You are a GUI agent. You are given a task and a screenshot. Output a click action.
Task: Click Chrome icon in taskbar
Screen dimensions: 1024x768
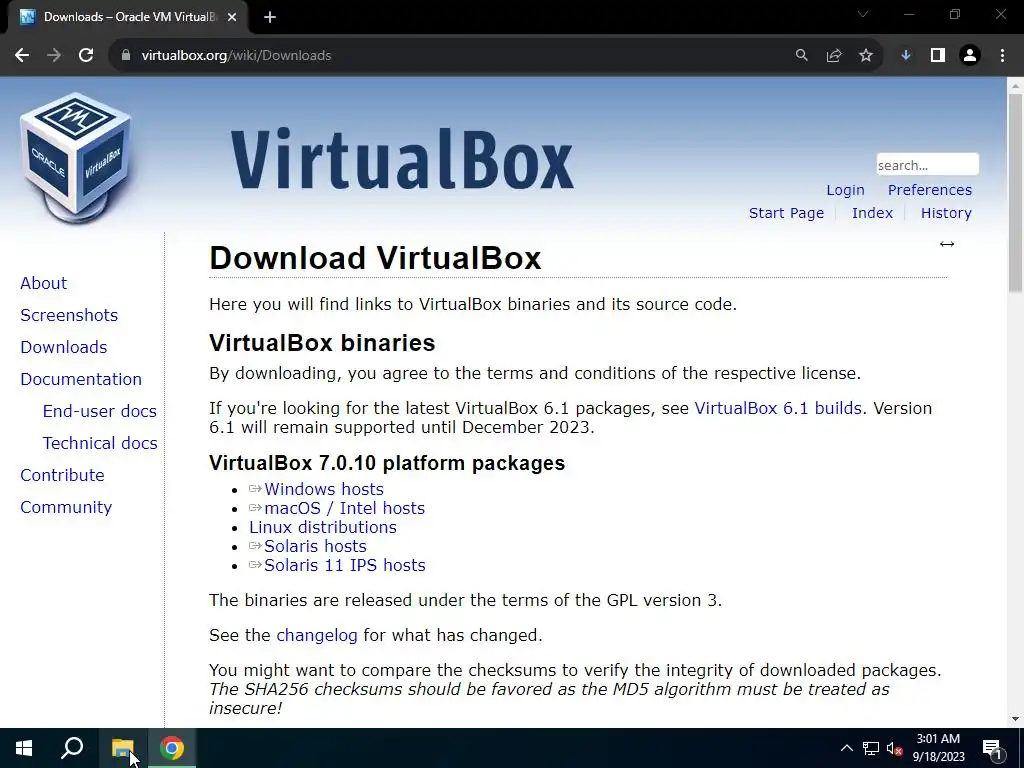click(172, 748)
